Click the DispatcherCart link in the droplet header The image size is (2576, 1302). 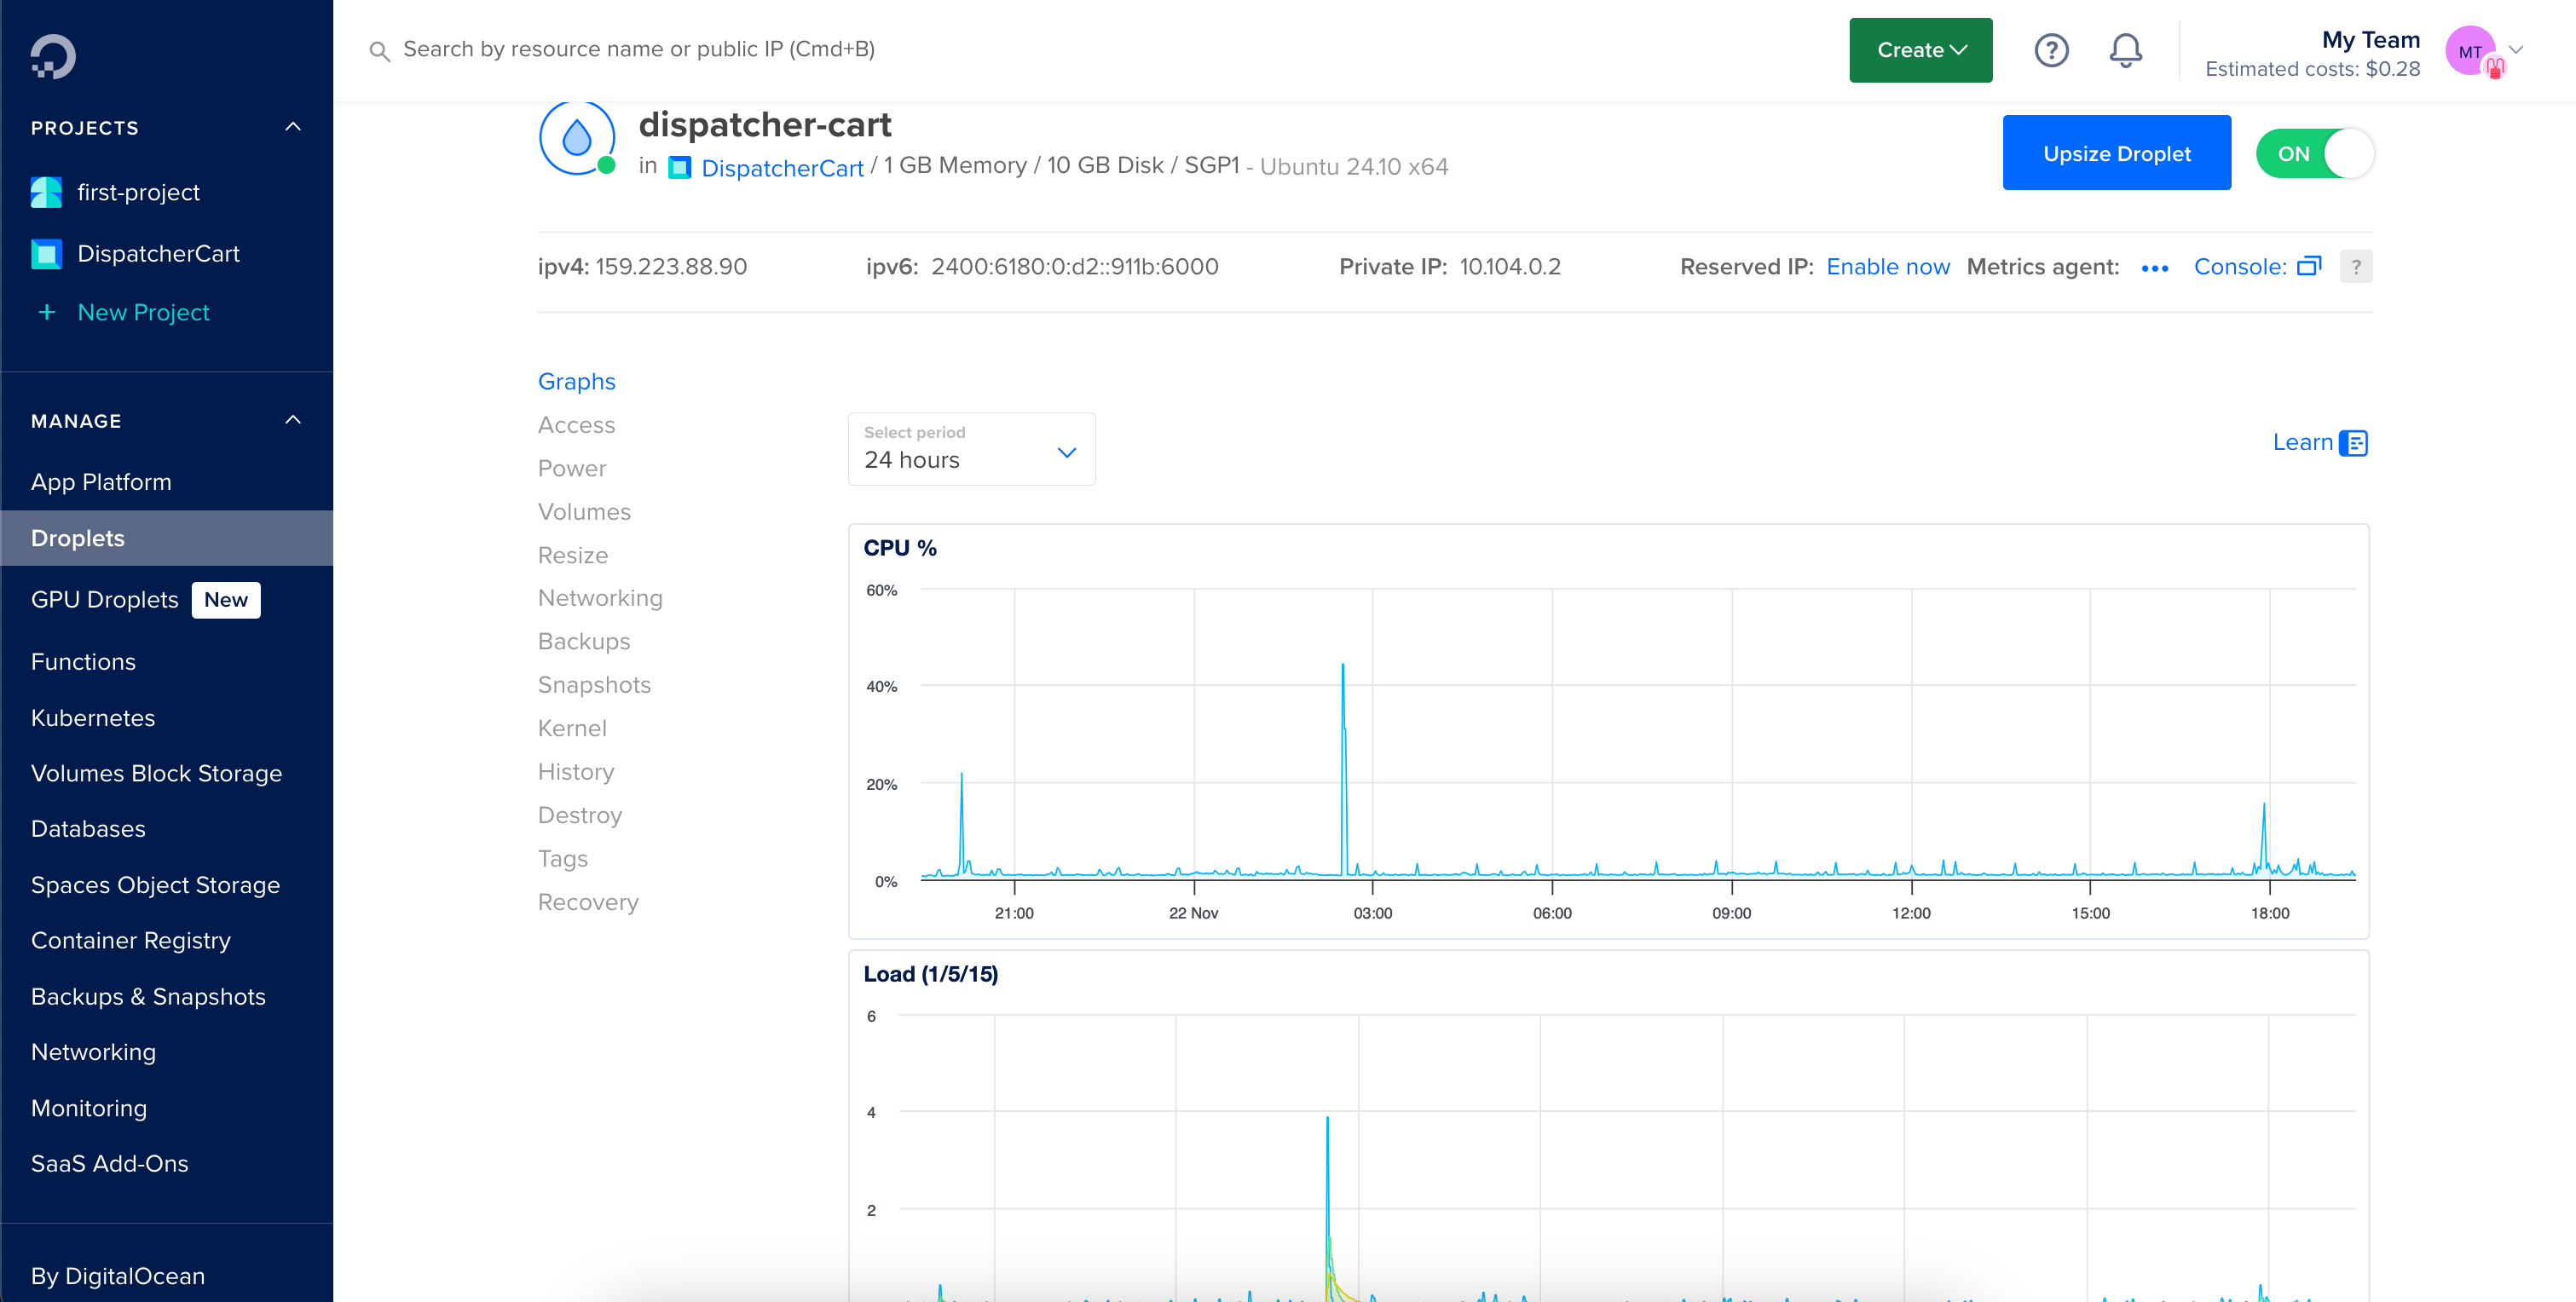click(x=782, y=168)
